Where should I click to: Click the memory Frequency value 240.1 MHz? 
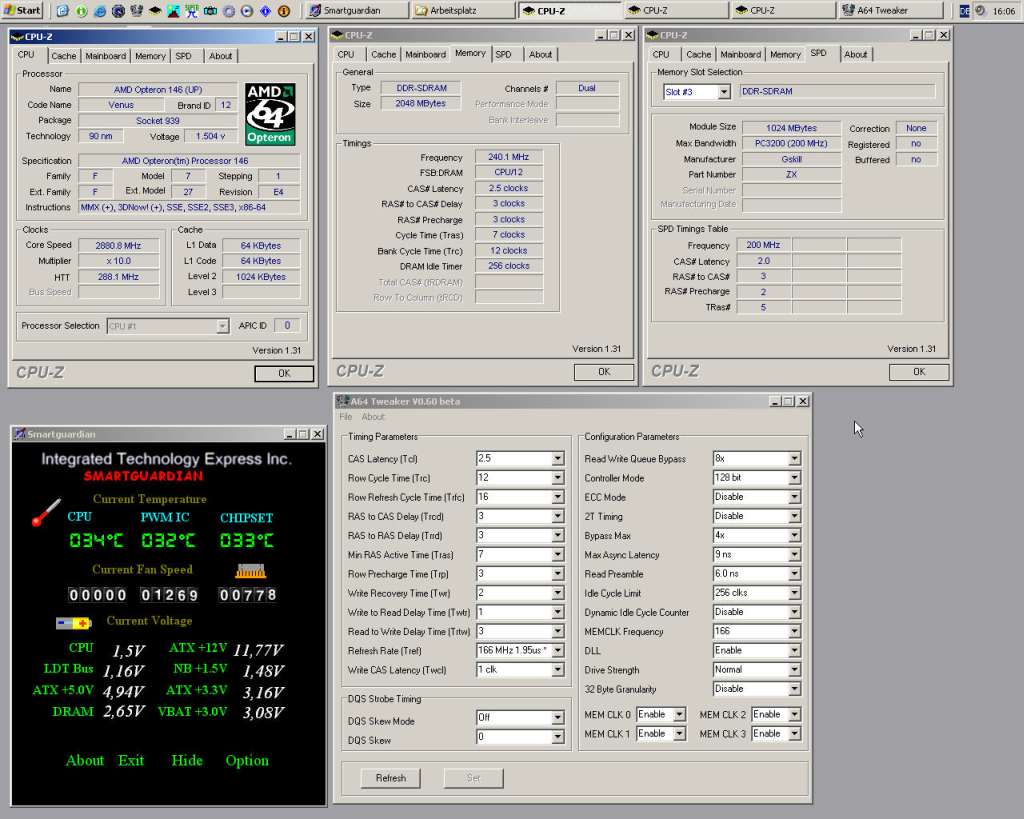[x=509, y=157]
